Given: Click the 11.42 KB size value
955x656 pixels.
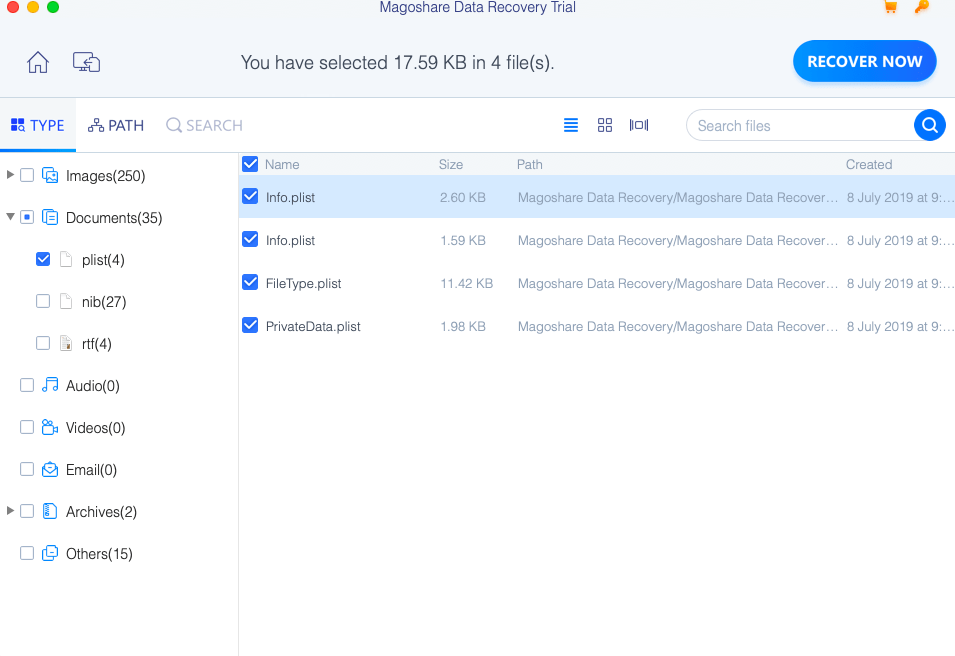Looking at the screenshot, I should coord(467,283).
